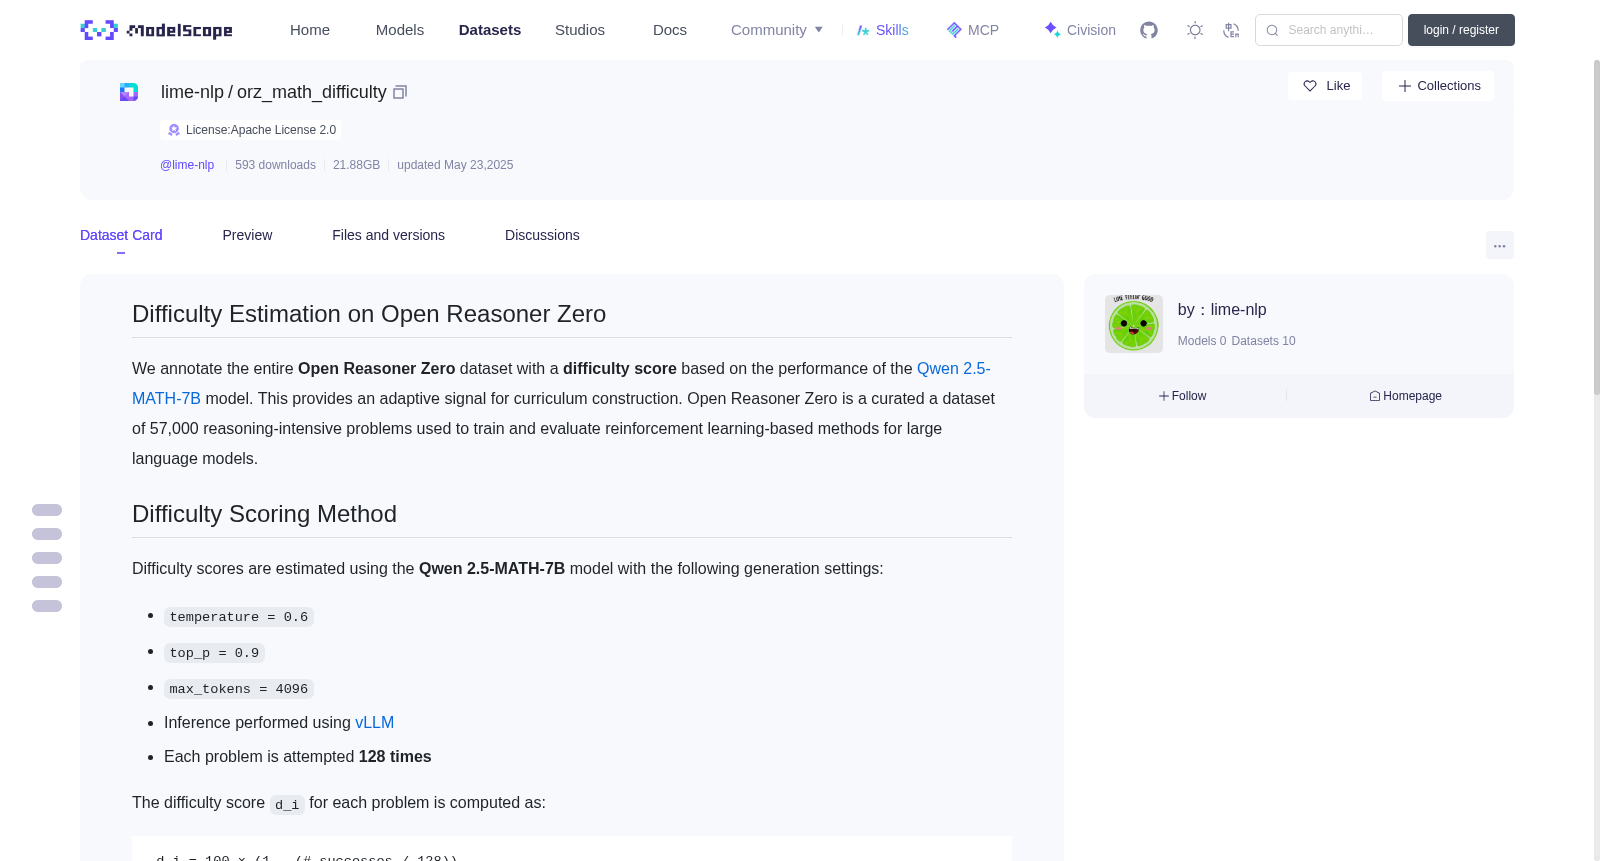Click the 'max_tokens = 4096' code snippet
This screenshot has height=861, width=1600.
(x=239, y=689)
